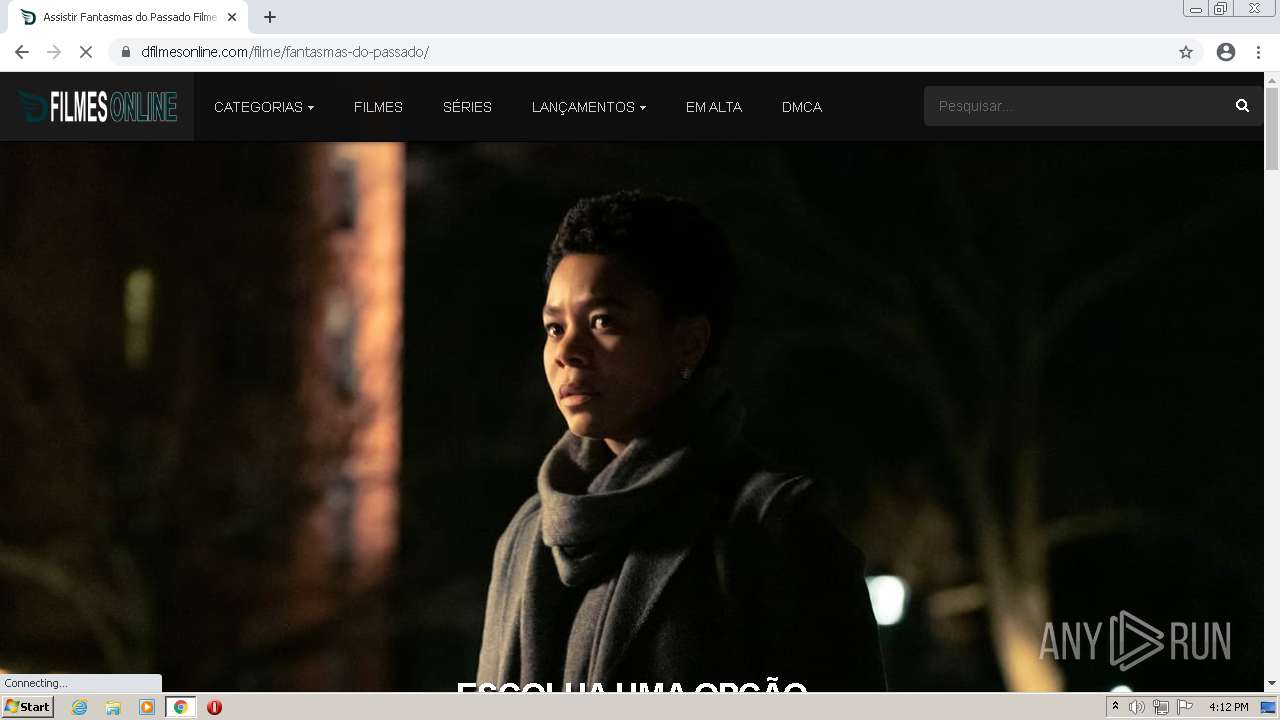This screenshot has width=1280, height=720.
Task: Click the page scrollbar down arrow
Action: coord(1272,683)
